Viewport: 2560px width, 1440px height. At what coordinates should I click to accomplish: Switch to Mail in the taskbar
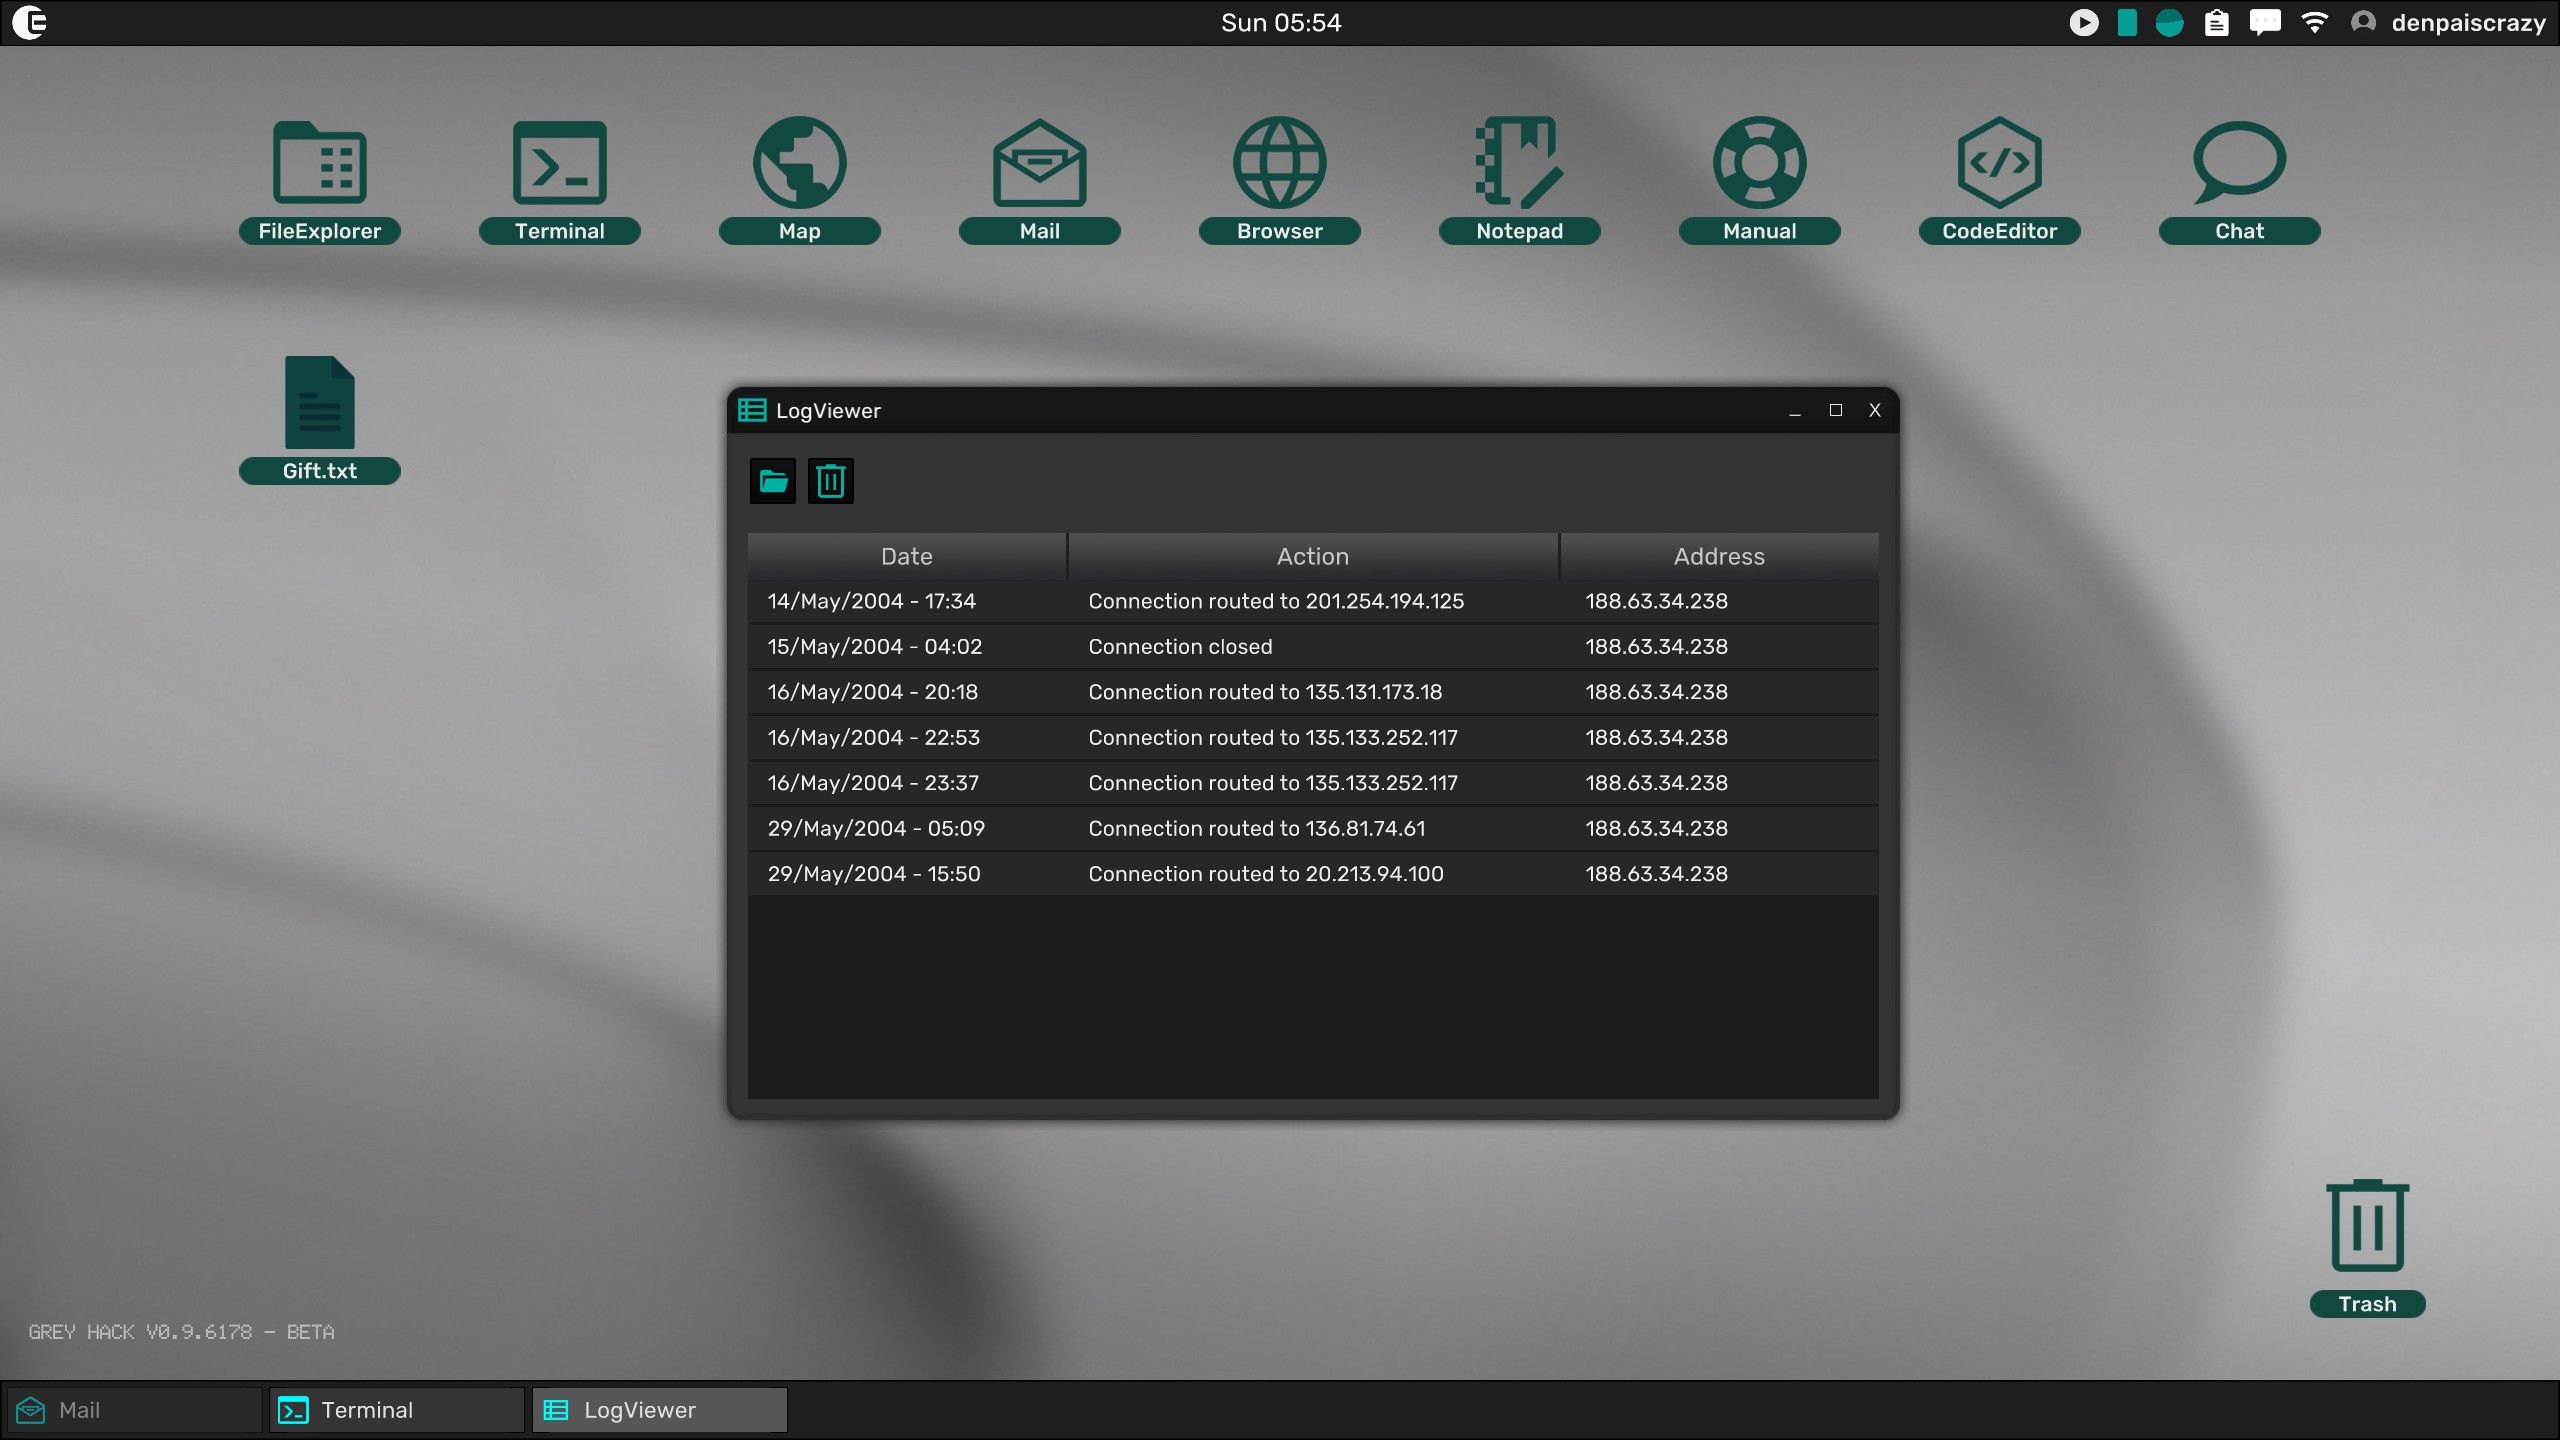click(134, 1410)
